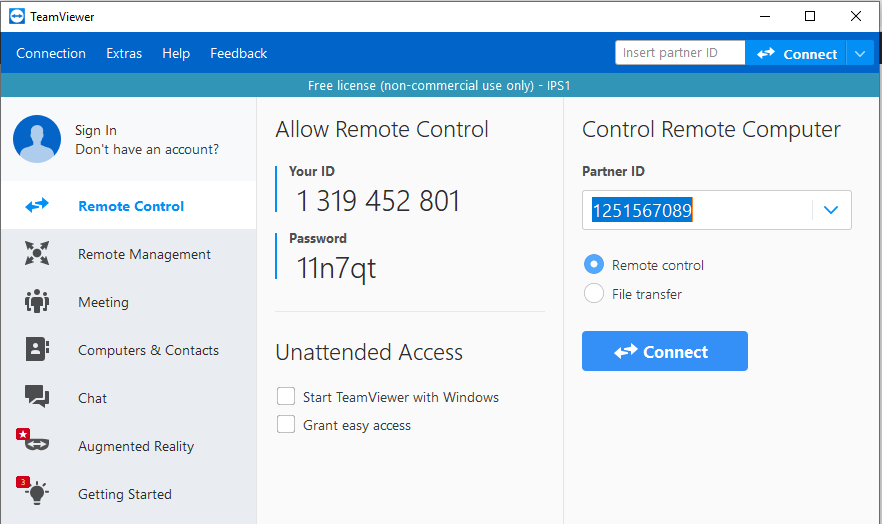The height and width of the screenshot is (524, 882).
Task: Click the Chat bubbles icon
Action: coord(37,396)
